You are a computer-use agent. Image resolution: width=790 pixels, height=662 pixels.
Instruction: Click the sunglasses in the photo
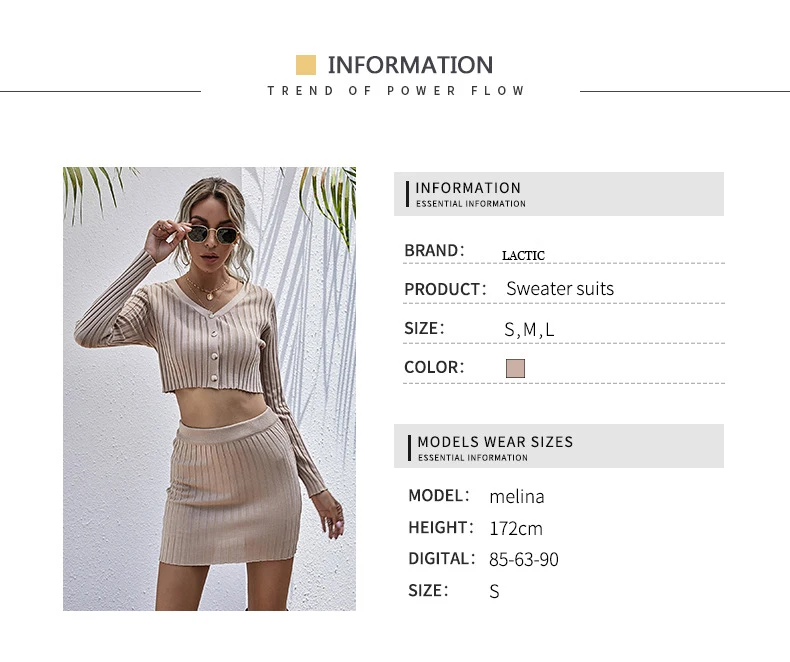click(x=213, y=234)
